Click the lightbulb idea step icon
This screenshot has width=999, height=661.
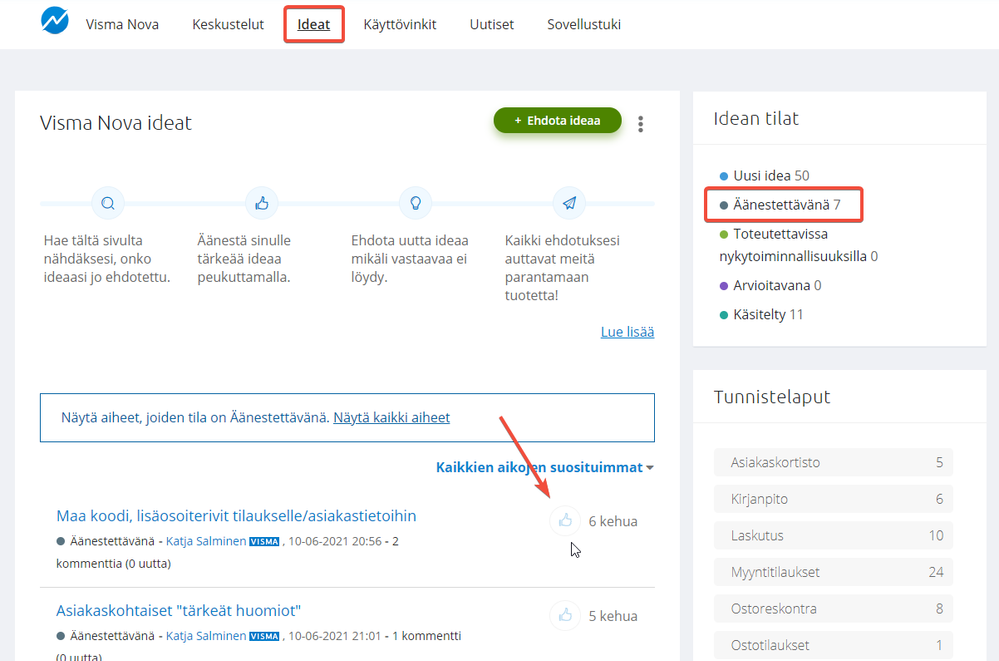pos(415,203)
